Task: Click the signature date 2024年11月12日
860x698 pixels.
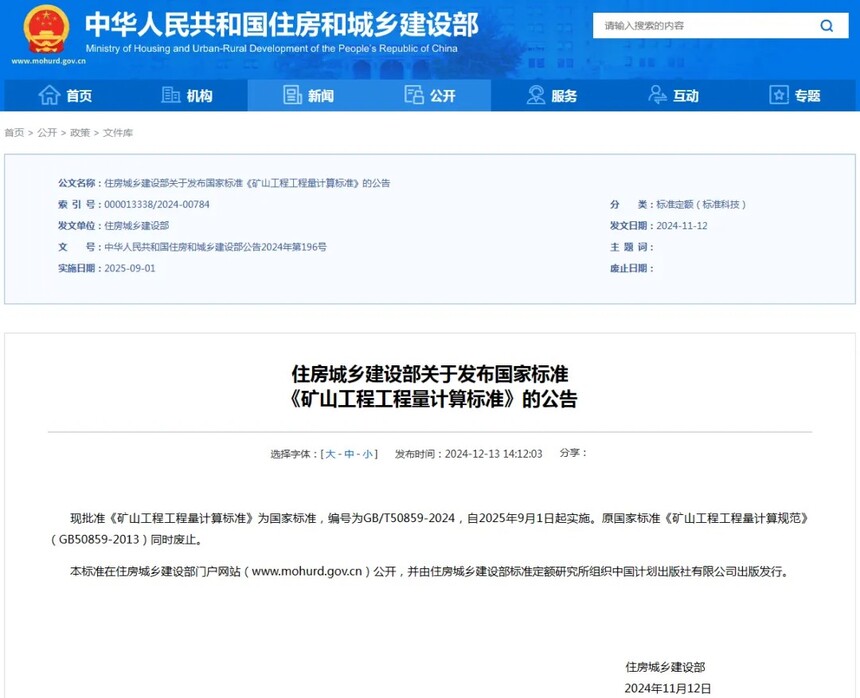Action: (x=668, y=688)
